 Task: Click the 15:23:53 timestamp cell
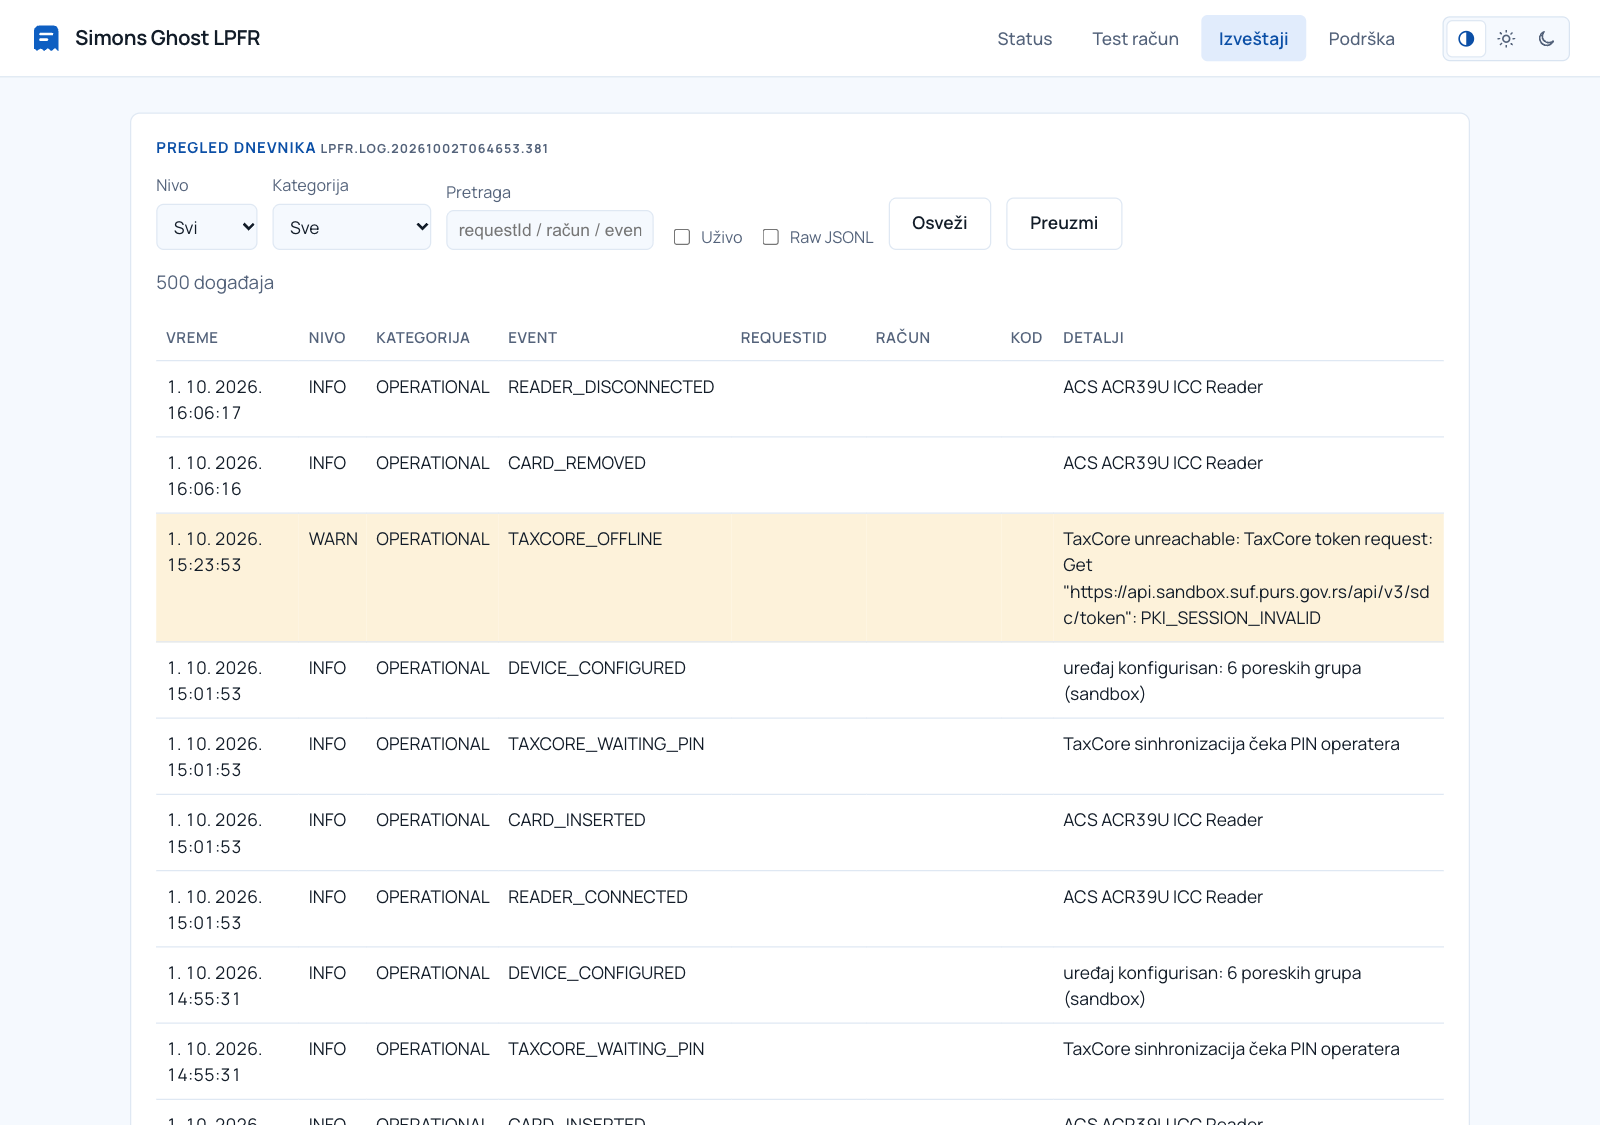[x=215, y=552]
